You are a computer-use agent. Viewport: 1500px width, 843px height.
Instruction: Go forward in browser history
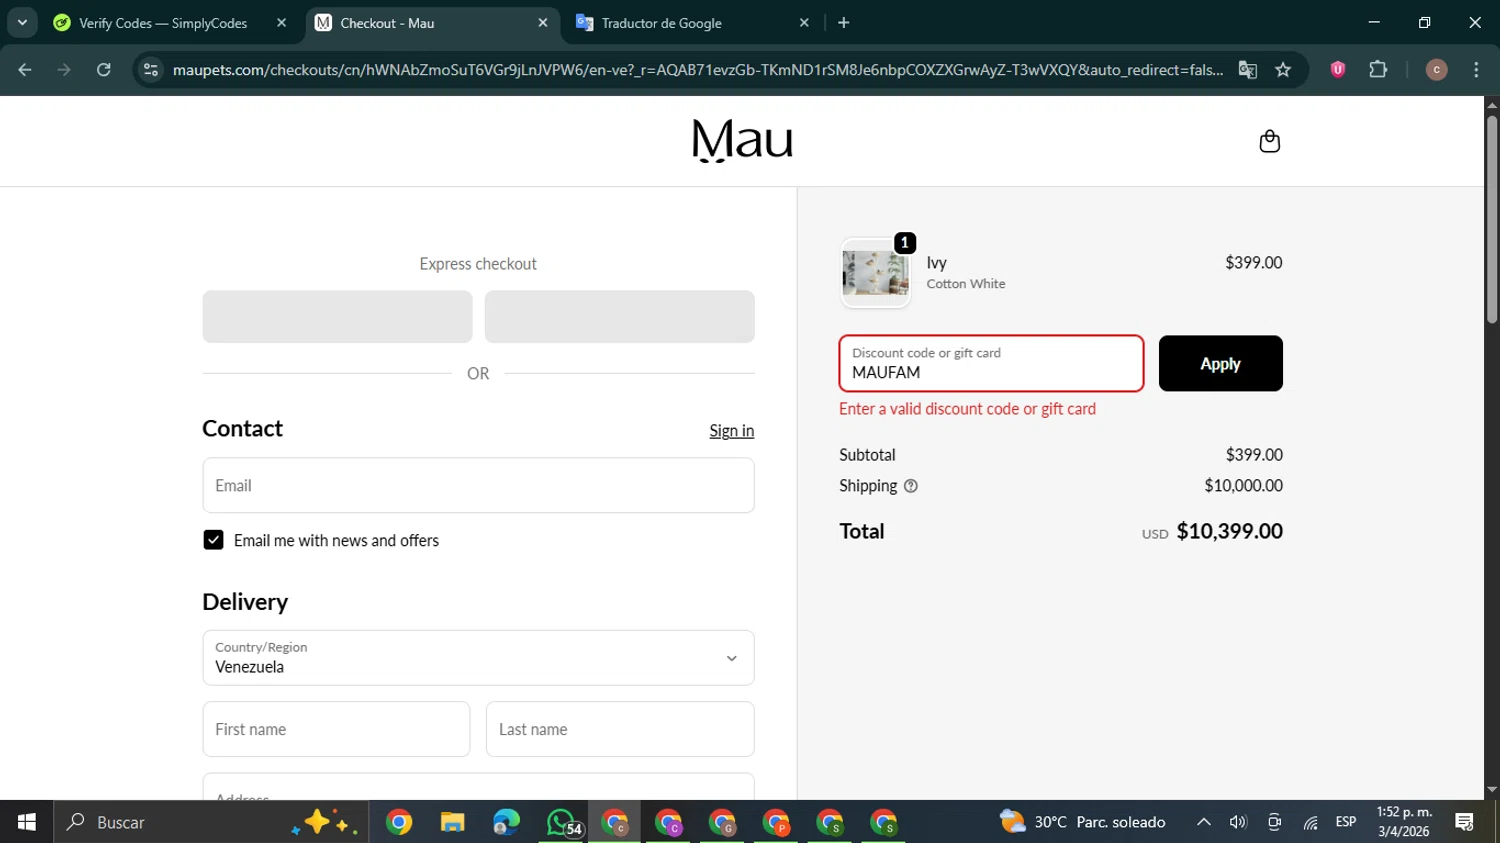pyautogui.click(x=64, y=70)
